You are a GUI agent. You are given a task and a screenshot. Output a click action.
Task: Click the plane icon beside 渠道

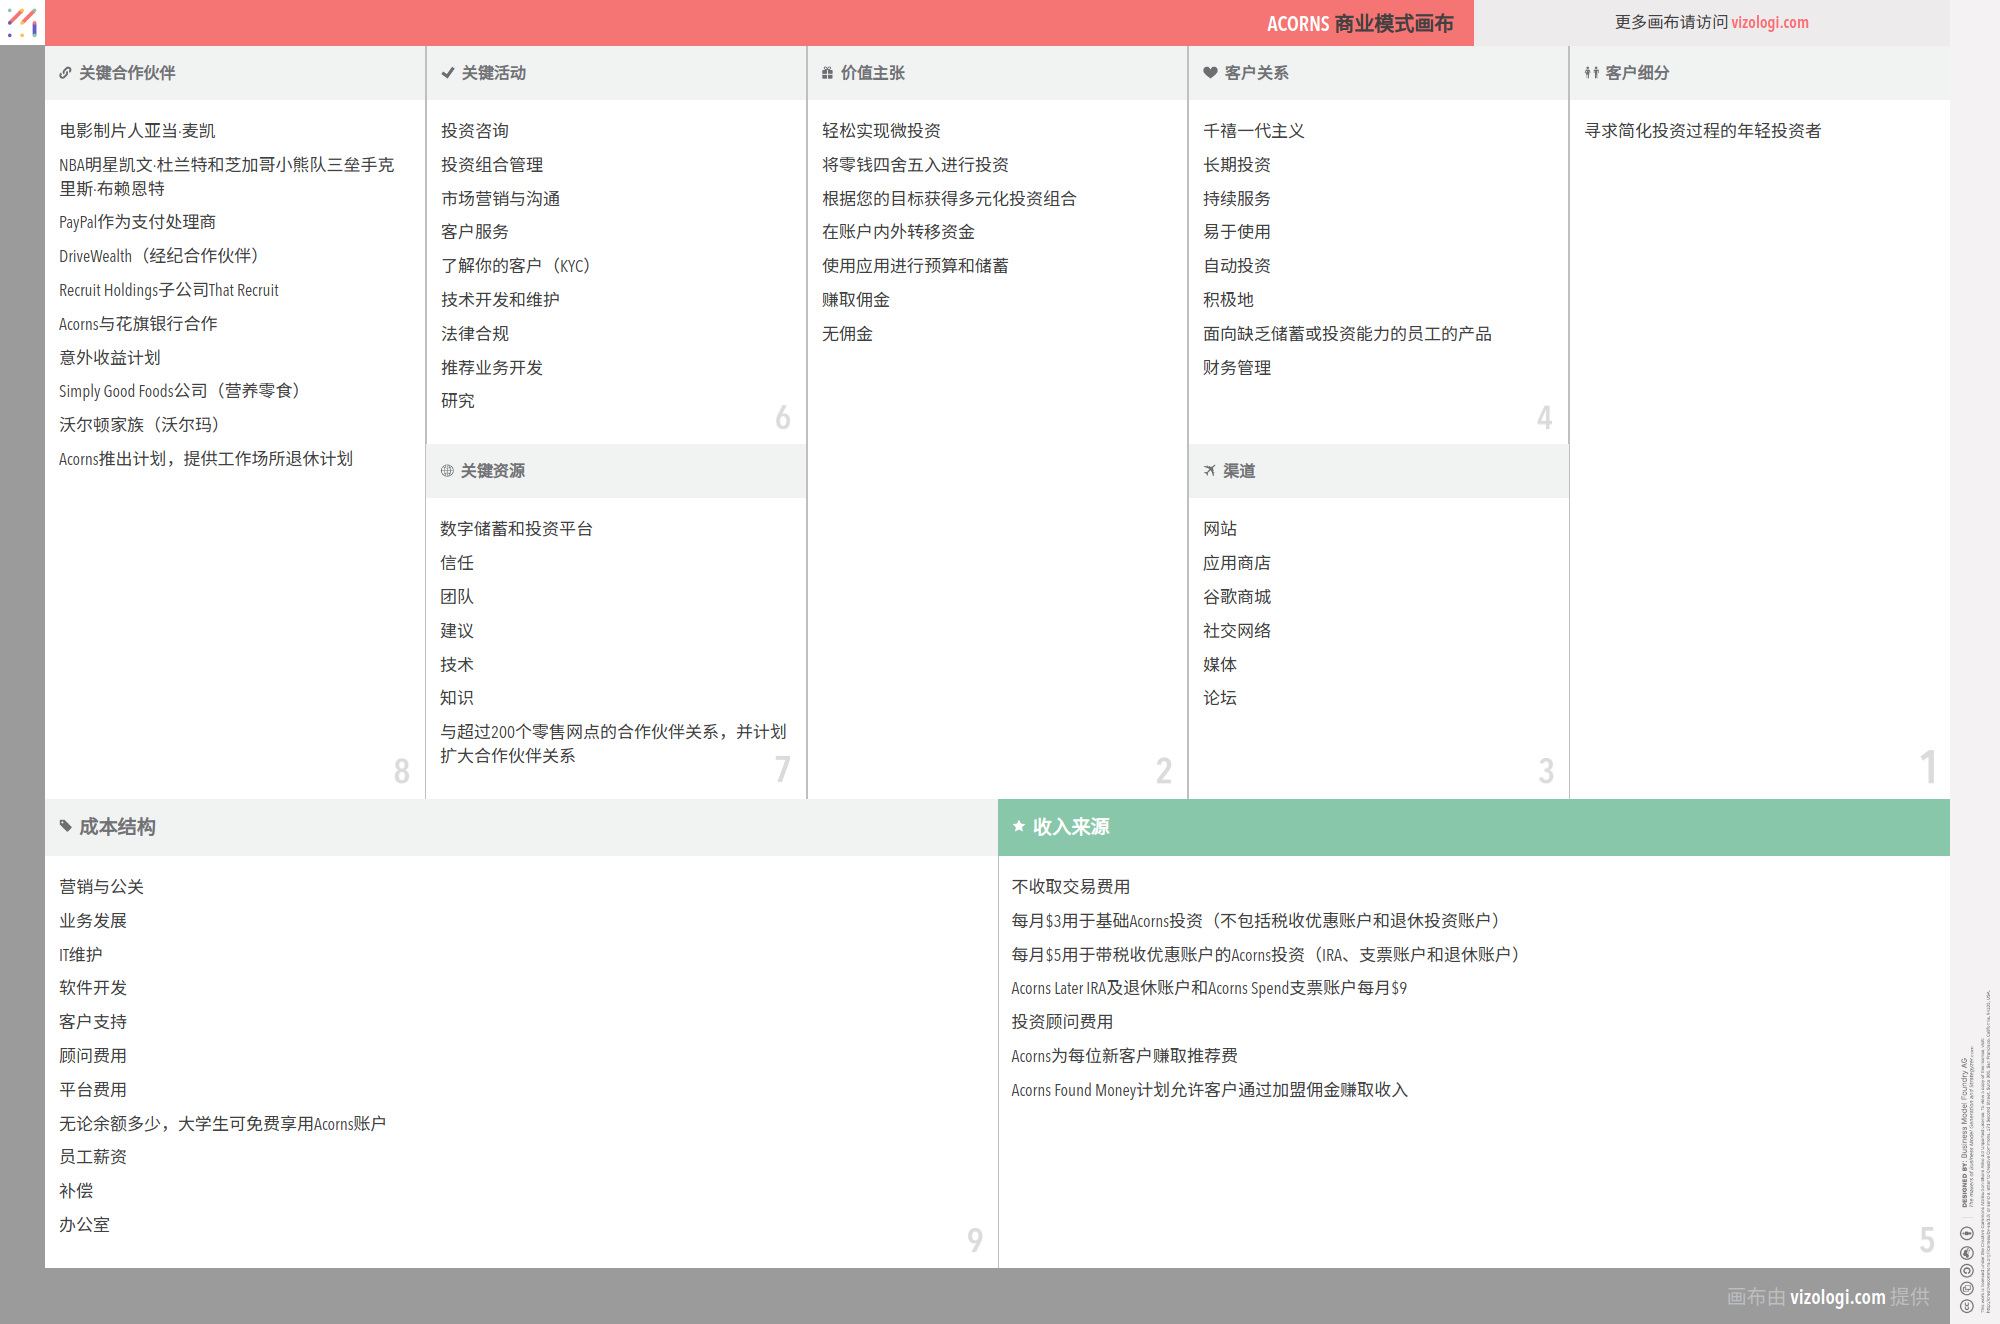click(1209, 471)
